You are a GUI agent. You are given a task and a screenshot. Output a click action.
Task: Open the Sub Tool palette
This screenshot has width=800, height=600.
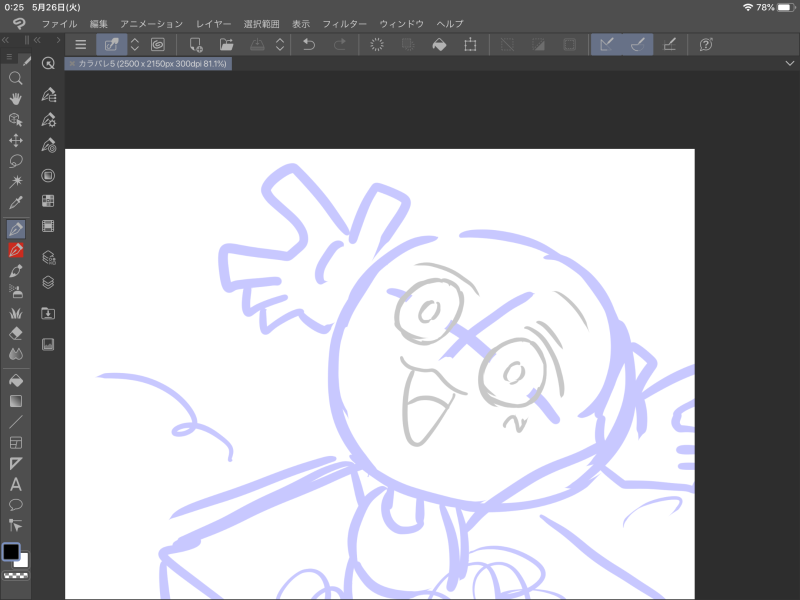click(48, 95)
